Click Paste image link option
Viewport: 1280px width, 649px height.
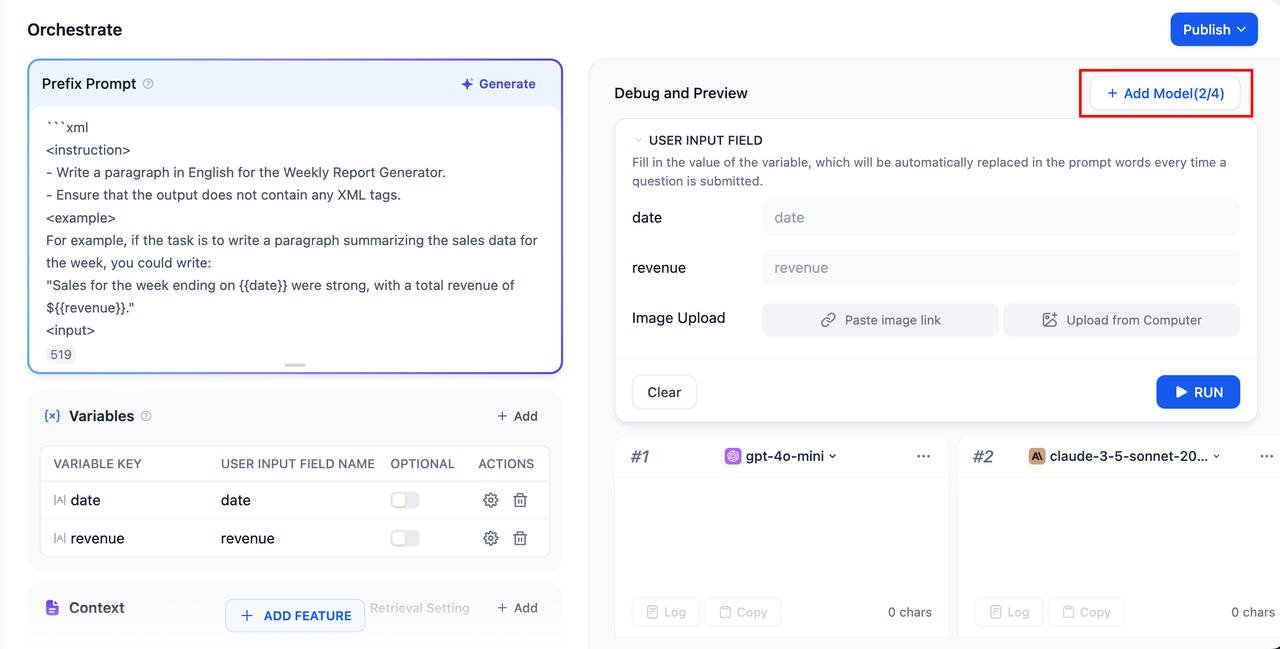point(880,320)
